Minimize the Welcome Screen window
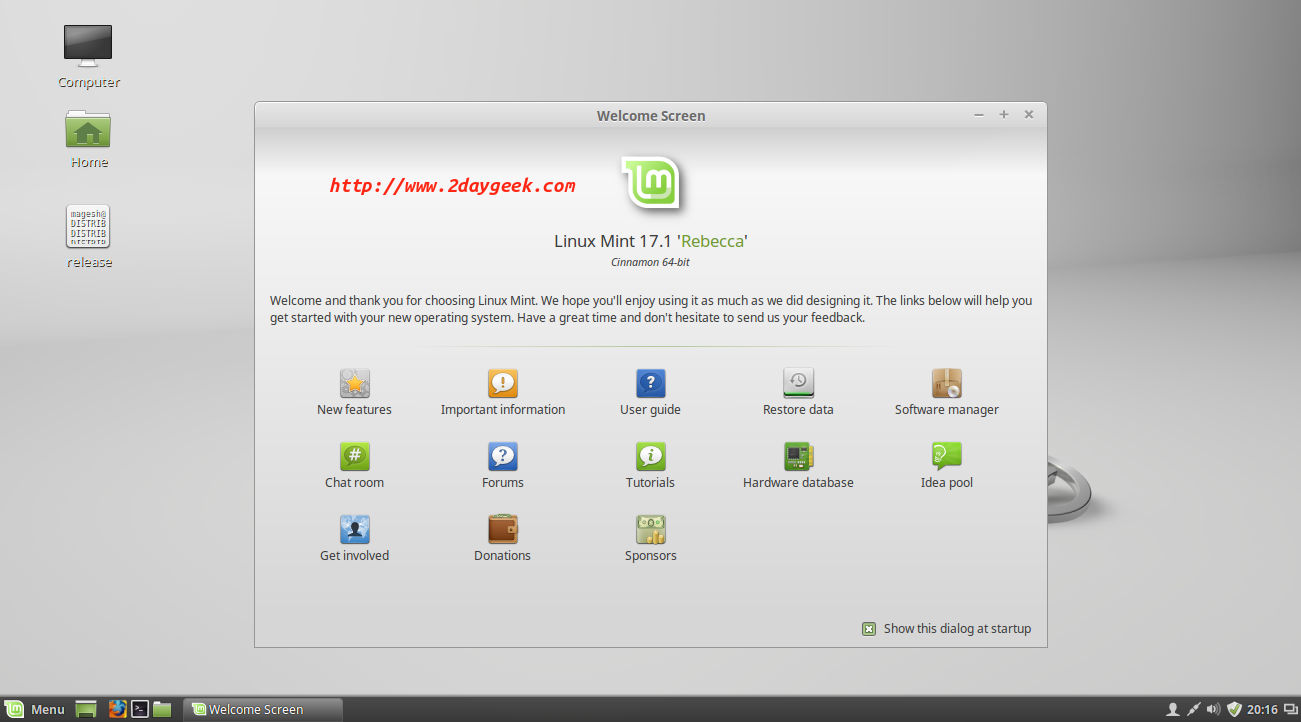The height and width of the screenshot is (722, 1301). click(x=979, y=115)
